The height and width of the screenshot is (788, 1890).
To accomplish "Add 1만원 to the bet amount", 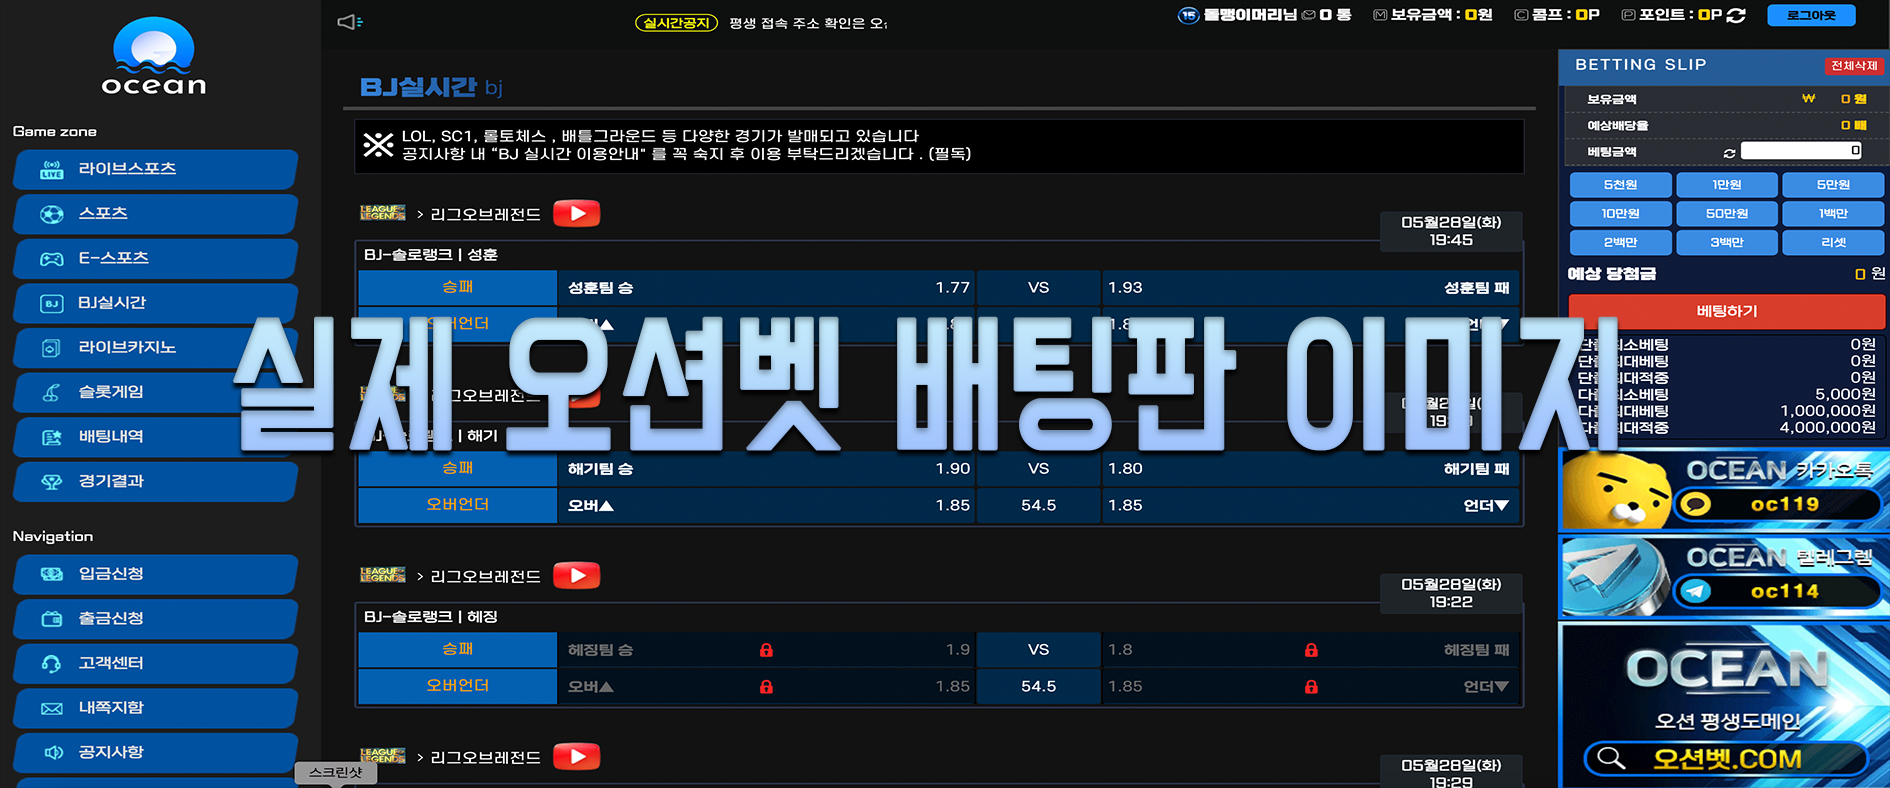I will click(x=1727, y=185).
